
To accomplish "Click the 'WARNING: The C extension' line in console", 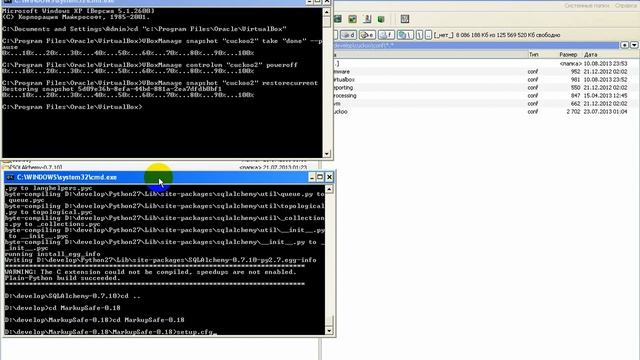I will click(151, 272).
